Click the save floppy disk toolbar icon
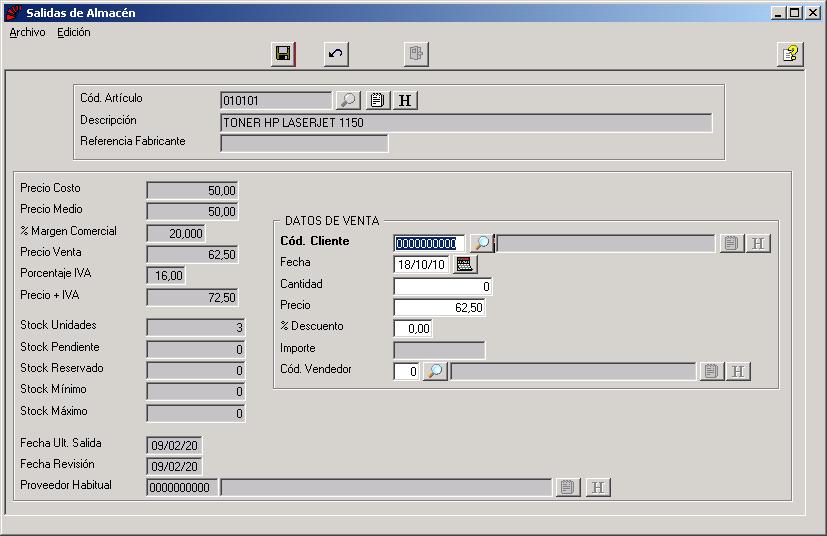 283,54
